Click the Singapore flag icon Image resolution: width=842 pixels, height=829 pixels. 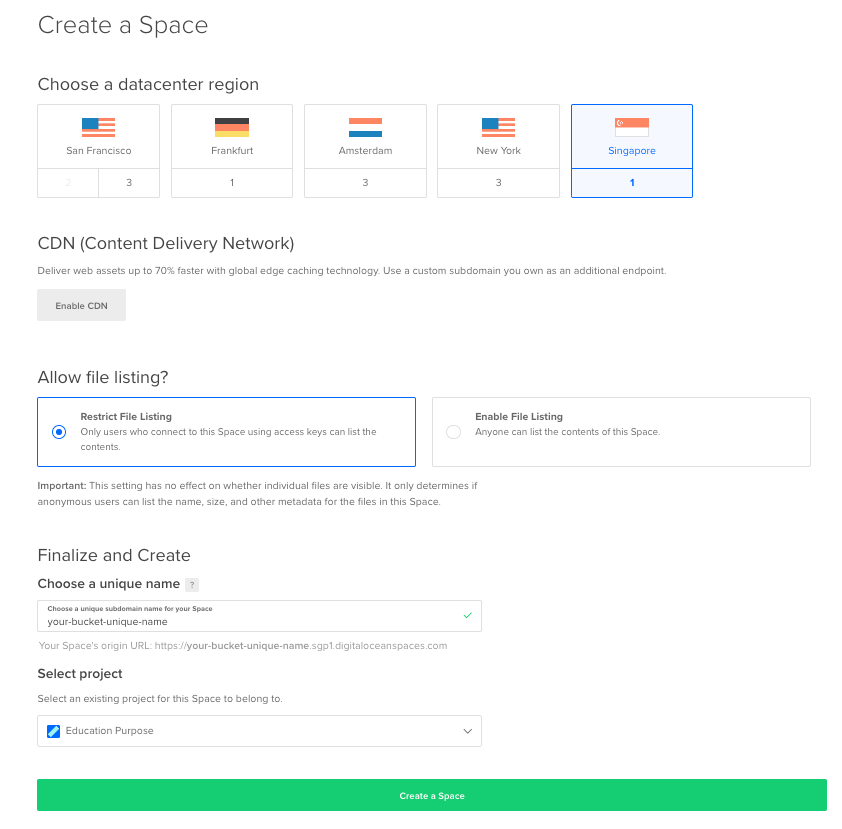631,127
